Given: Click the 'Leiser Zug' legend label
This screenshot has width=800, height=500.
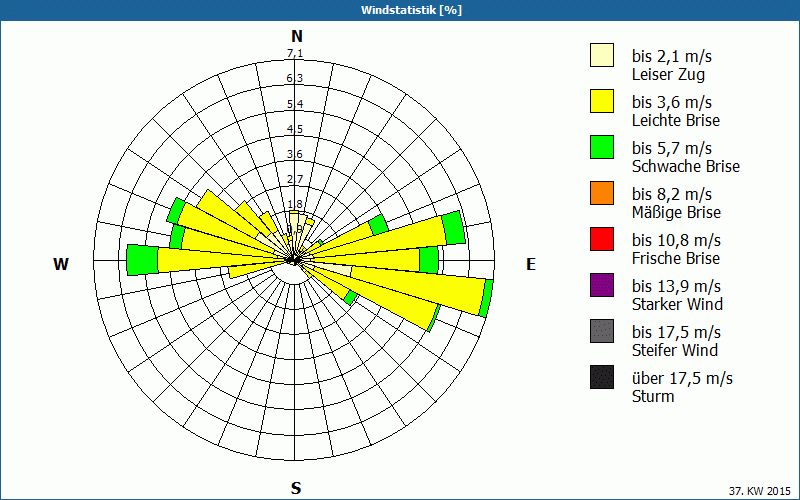Looking at the screenshot, I should point(668,74).
